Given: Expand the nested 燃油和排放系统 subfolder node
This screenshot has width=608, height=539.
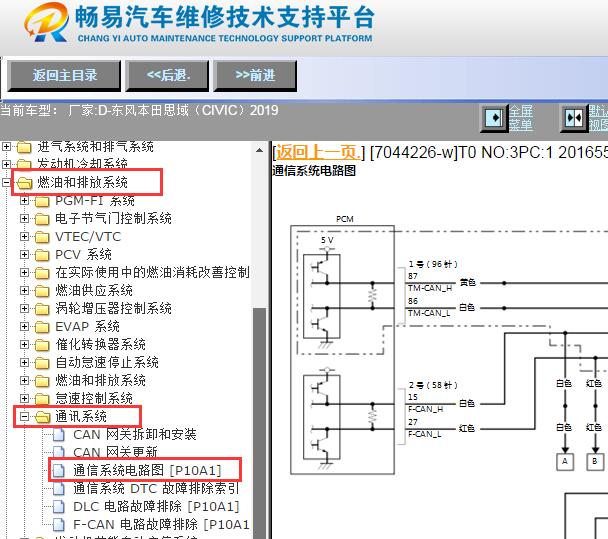Looking at the screenshot, I should pos(24,380).
